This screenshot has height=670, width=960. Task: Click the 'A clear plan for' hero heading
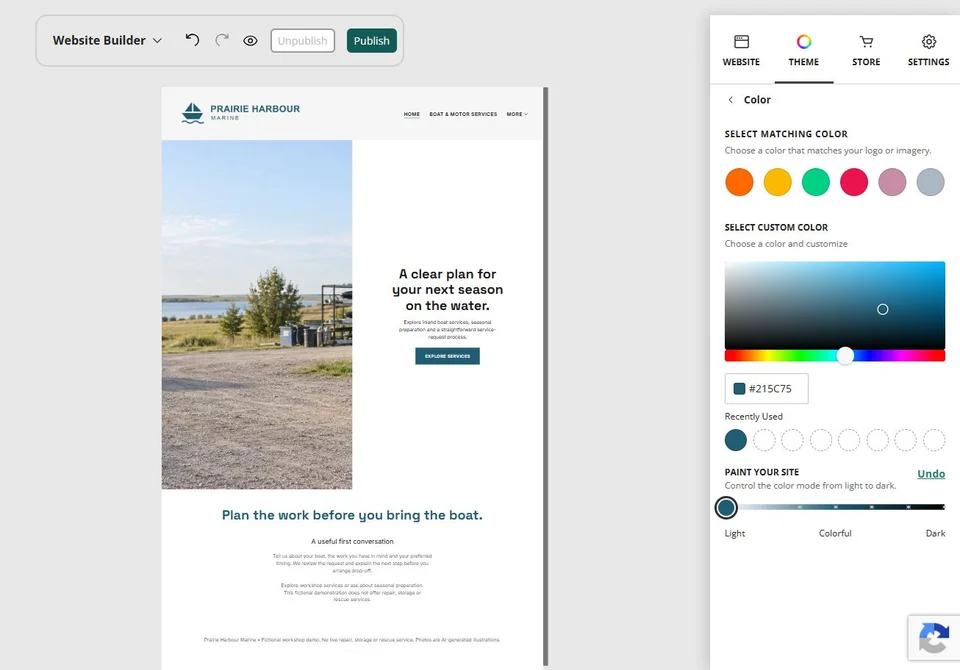[x=448, y=290]
